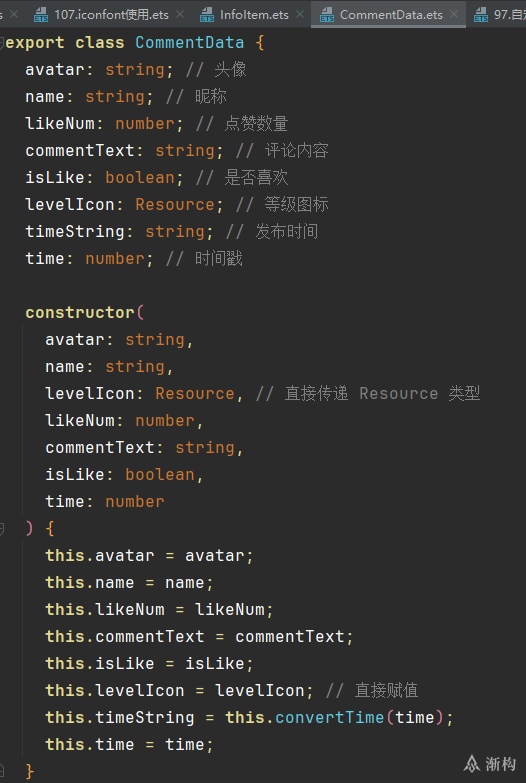Image resolution: width=526 pixels, height=783 pixels.
Task: Switch to the InfoItem.ets tab
Action: pyautogui.click(x=254, y=15)
